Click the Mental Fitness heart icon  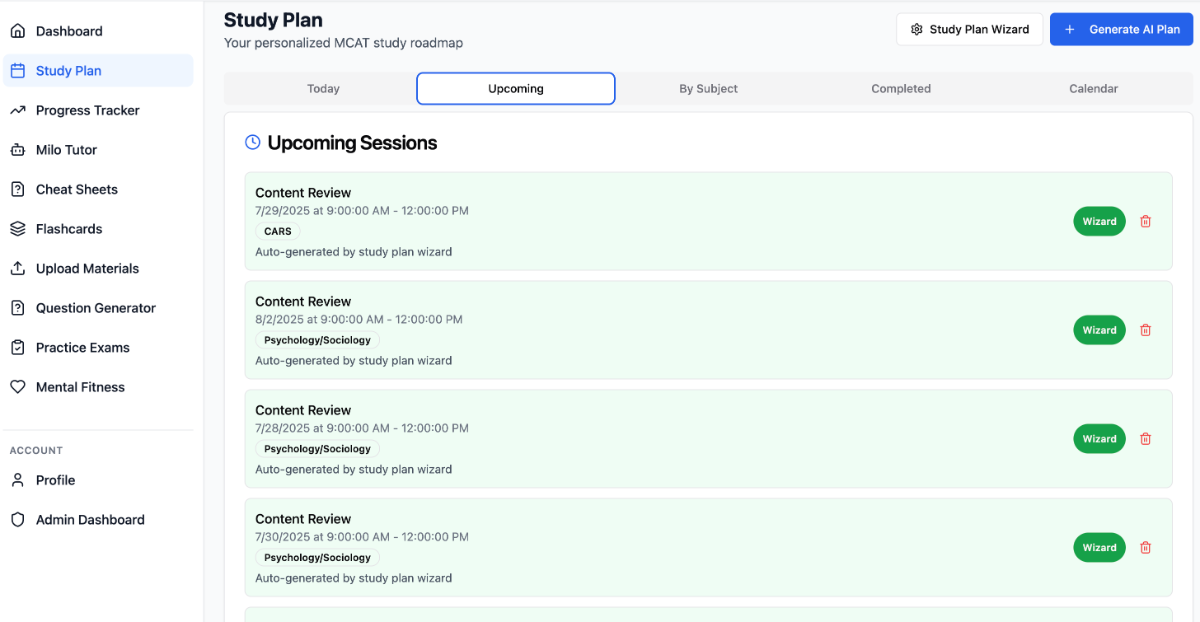click(17, 387)
